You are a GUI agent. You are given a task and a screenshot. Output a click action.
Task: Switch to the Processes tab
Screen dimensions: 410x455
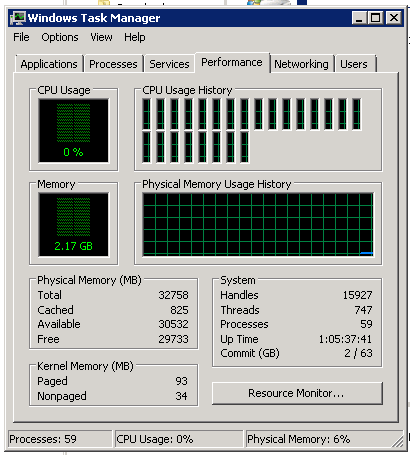113,64
